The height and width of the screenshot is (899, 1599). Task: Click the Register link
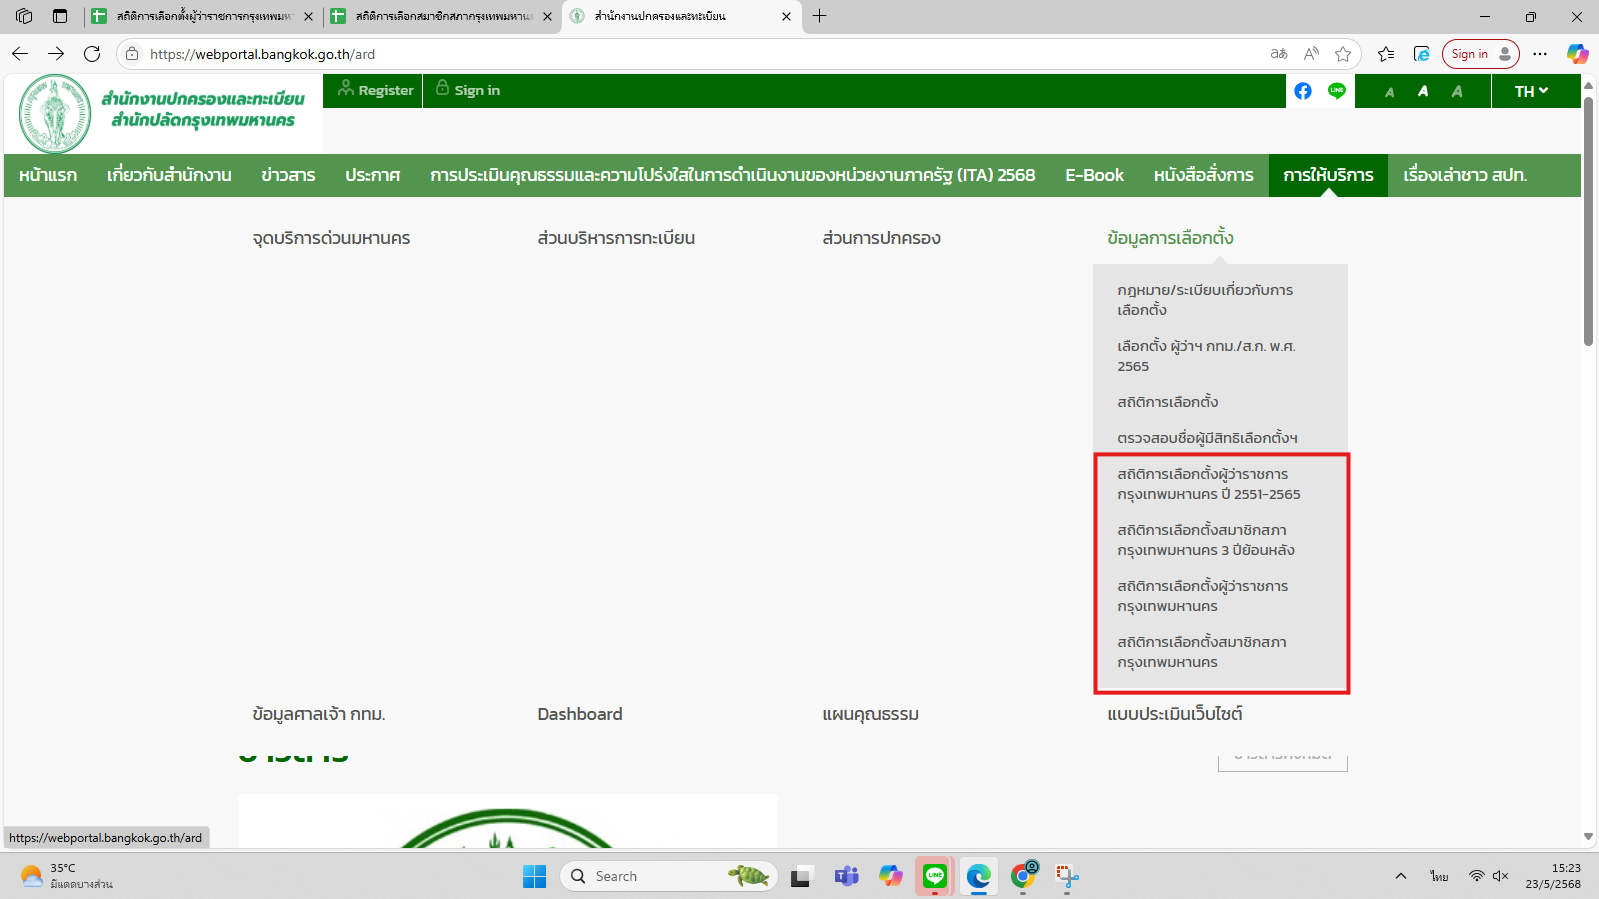pos(376,90)
